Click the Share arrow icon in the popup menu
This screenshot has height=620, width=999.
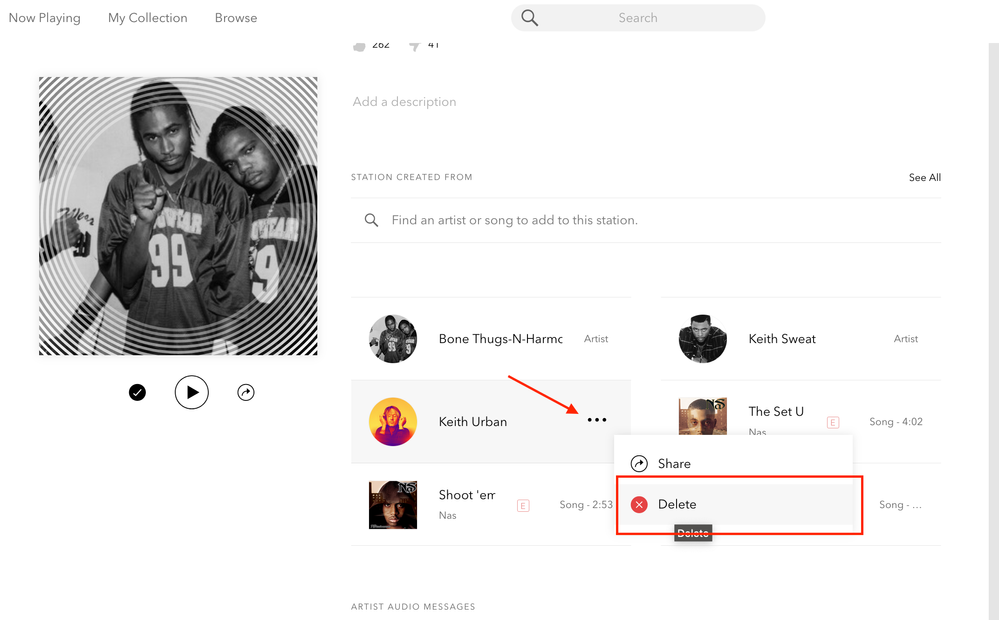pos(639,464)
